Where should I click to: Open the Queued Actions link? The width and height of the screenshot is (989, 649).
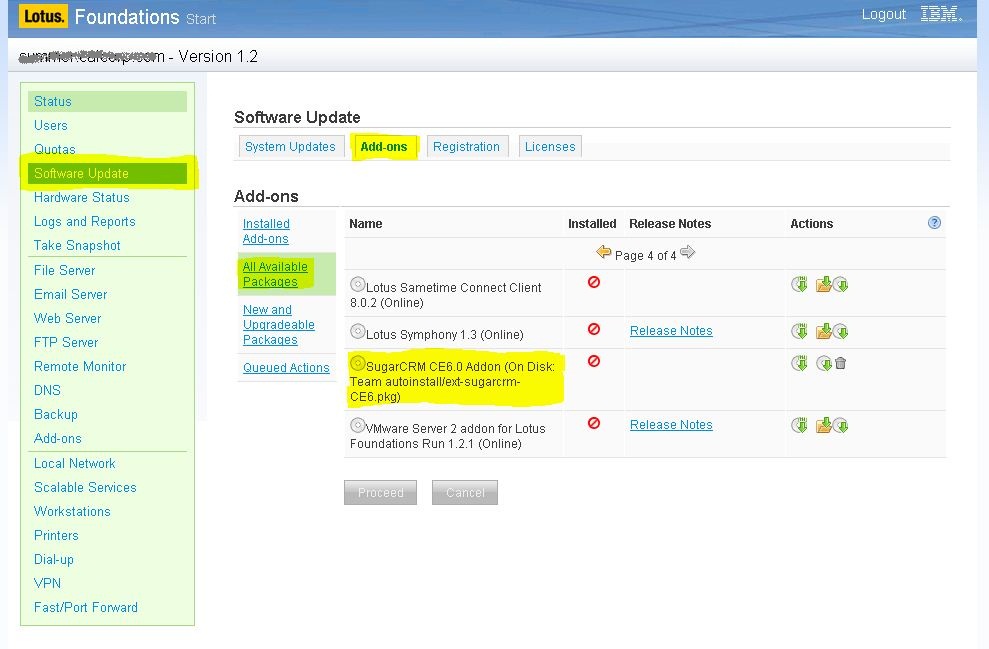click(286, 368)
